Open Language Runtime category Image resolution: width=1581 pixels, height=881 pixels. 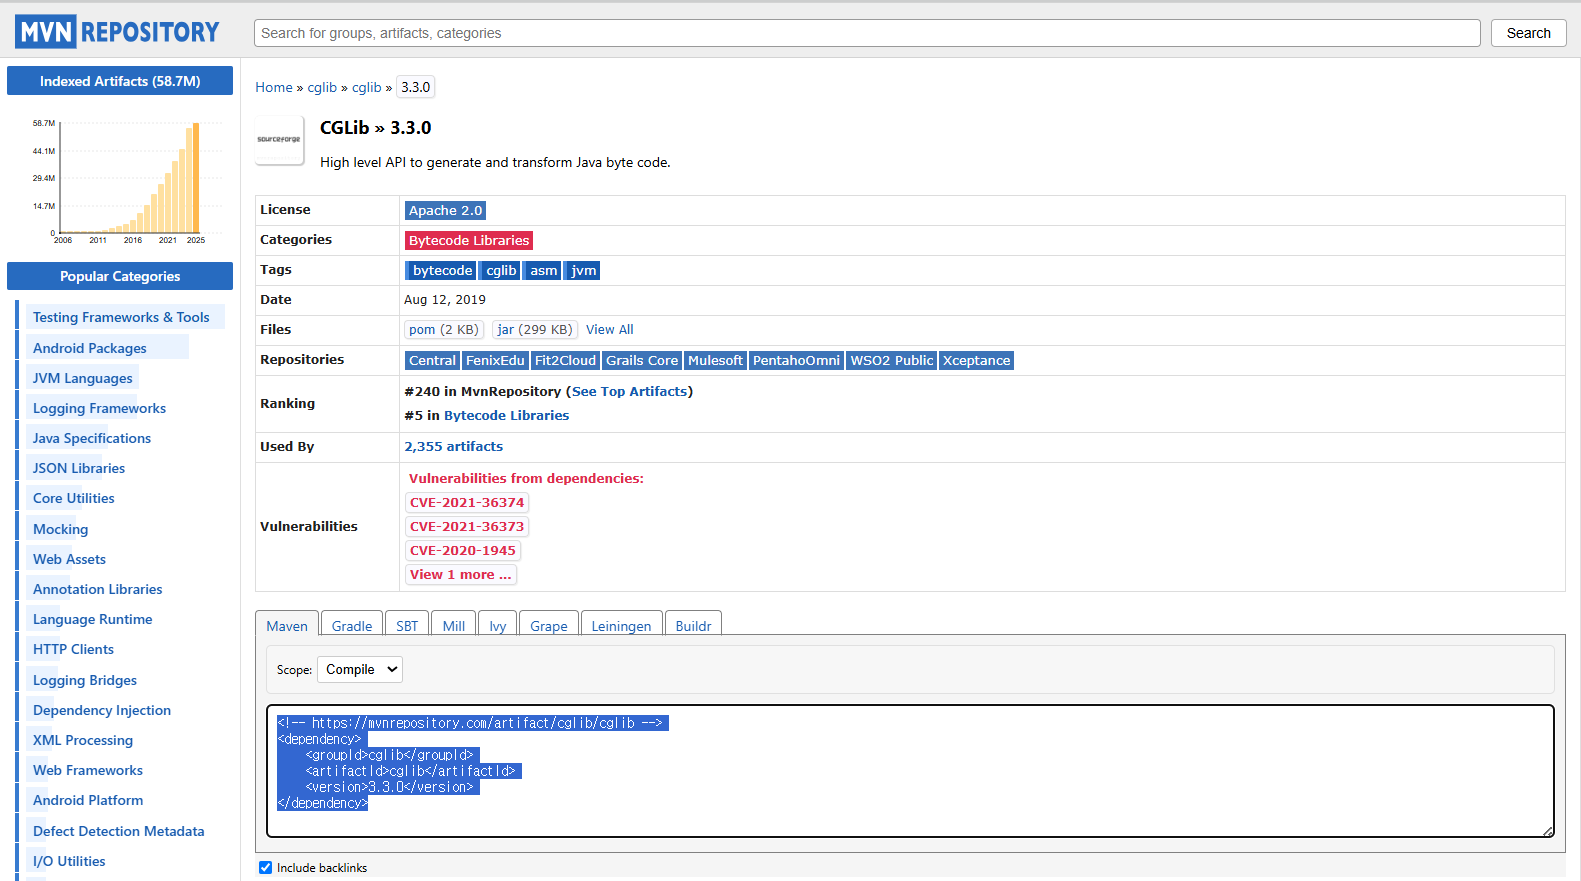[x=93, y=620]
